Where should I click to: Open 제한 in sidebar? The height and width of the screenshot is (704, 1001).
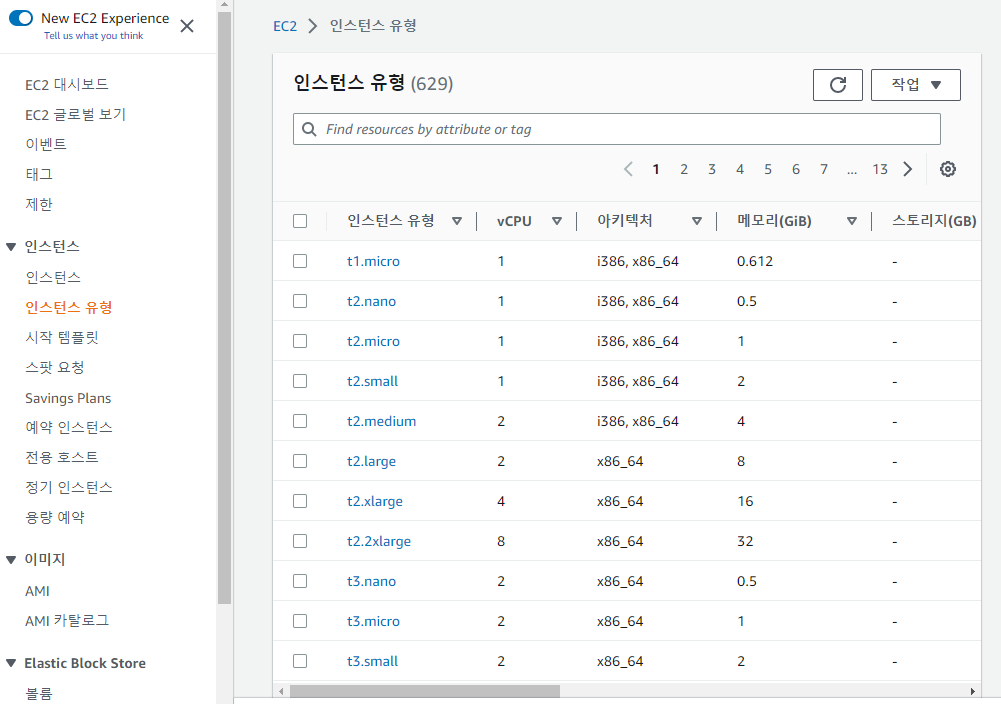(x=39, y=204)
